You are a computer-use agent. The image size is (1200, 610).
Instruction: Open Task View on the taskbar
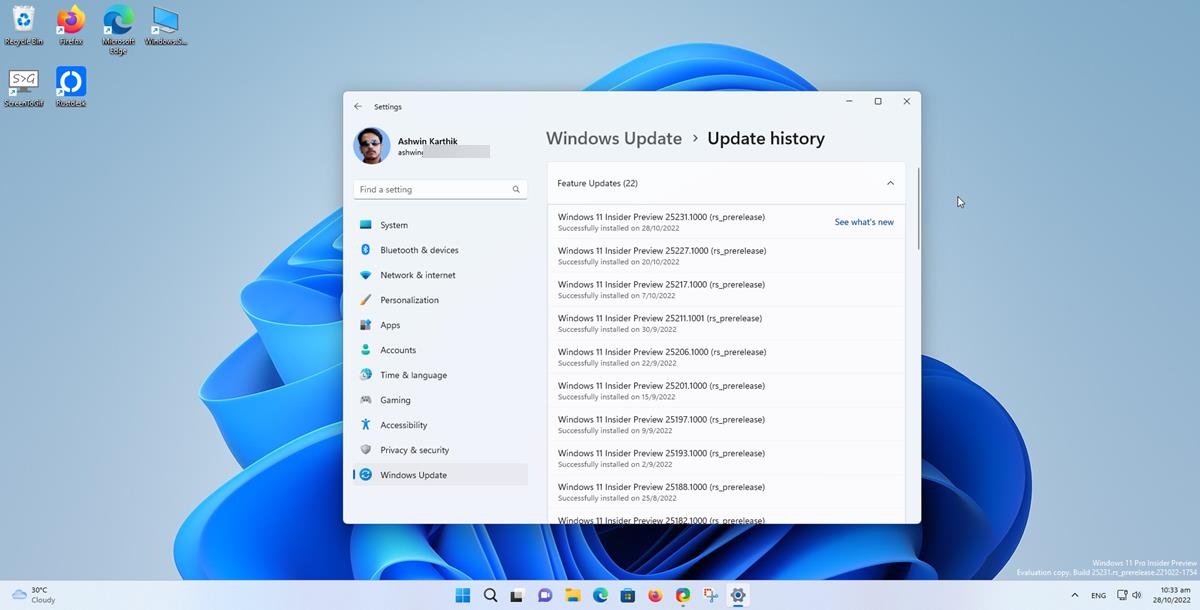517,595
